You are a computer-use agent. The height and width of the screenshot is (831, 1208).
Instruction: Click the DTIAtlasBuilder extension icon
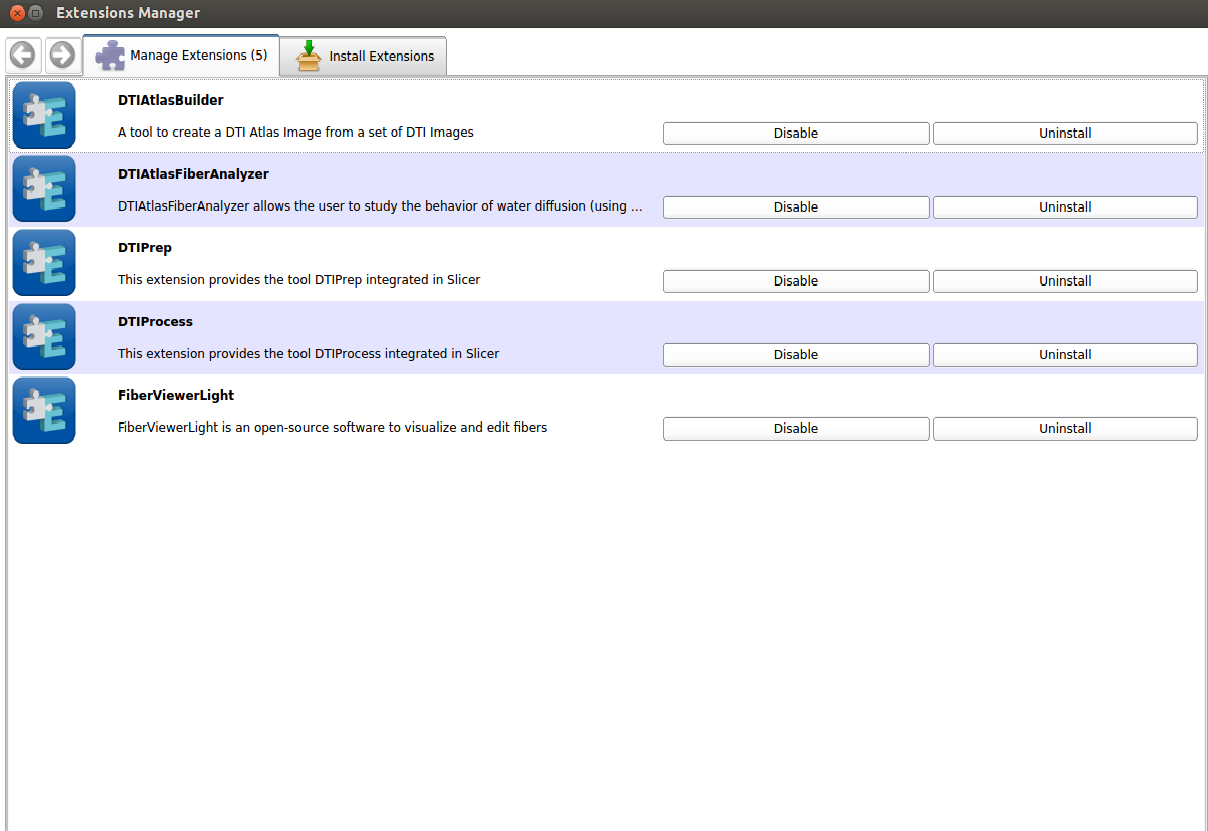(44, 115)
